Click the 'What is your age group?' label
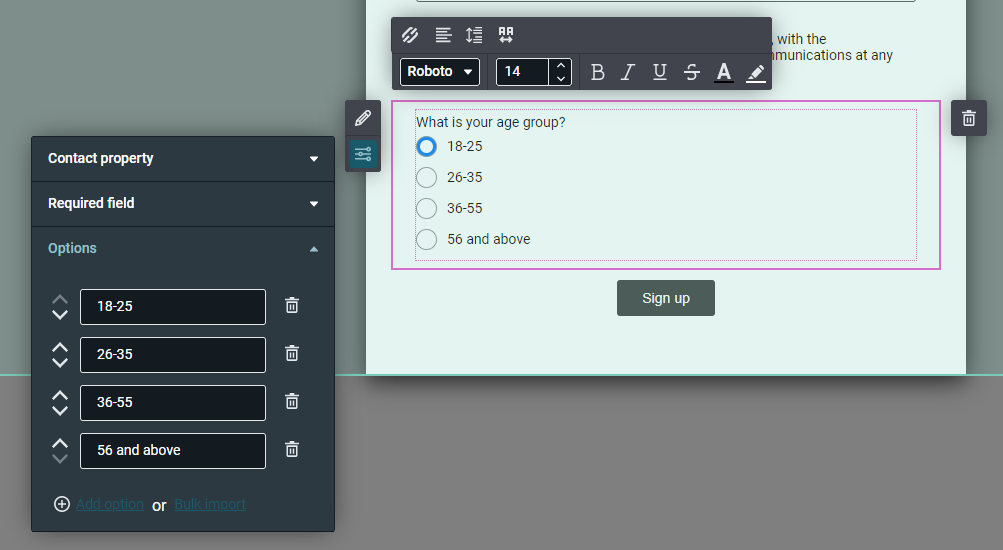This screenshot has width=1003, height=550. [x=491, y=122]
